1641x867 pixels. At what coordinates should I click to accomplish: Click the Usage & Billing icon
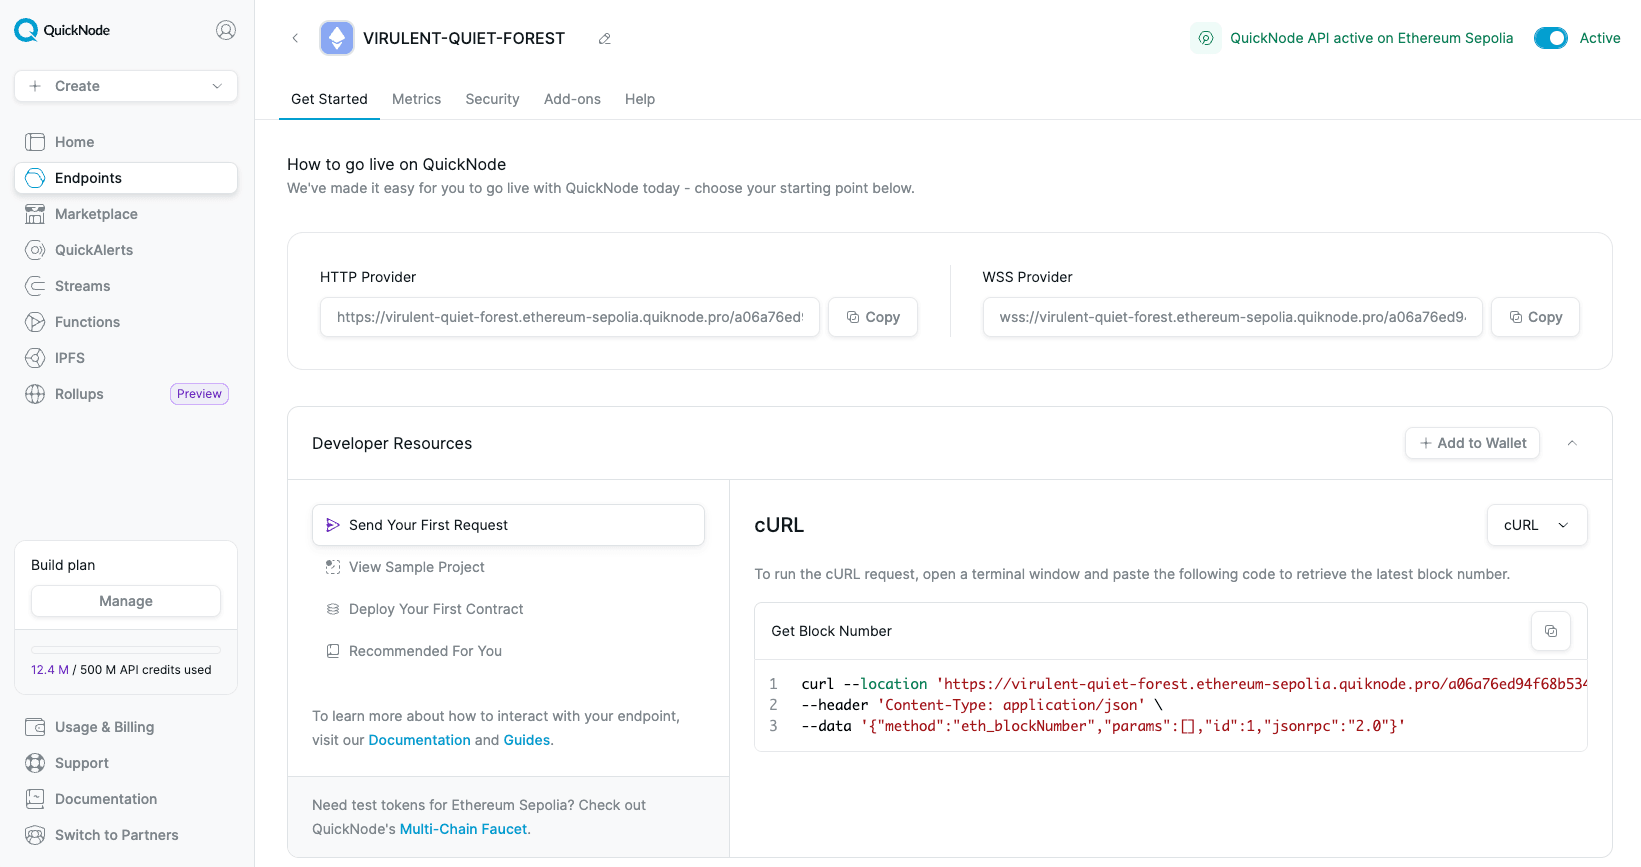pyautogui.click(x=35, y=727)
